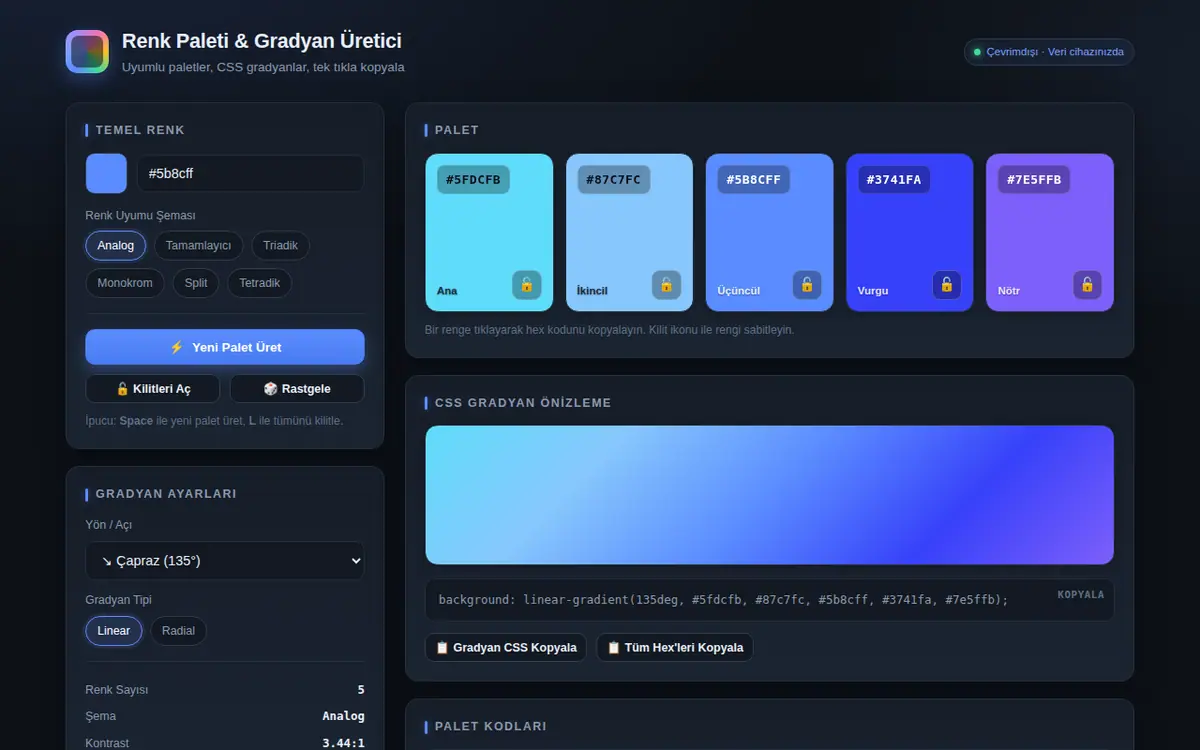Copy hex from the #5B8CFF Üçüncül swatch
This screenshot has width=1200, height=750.
[x=769, y=232]
